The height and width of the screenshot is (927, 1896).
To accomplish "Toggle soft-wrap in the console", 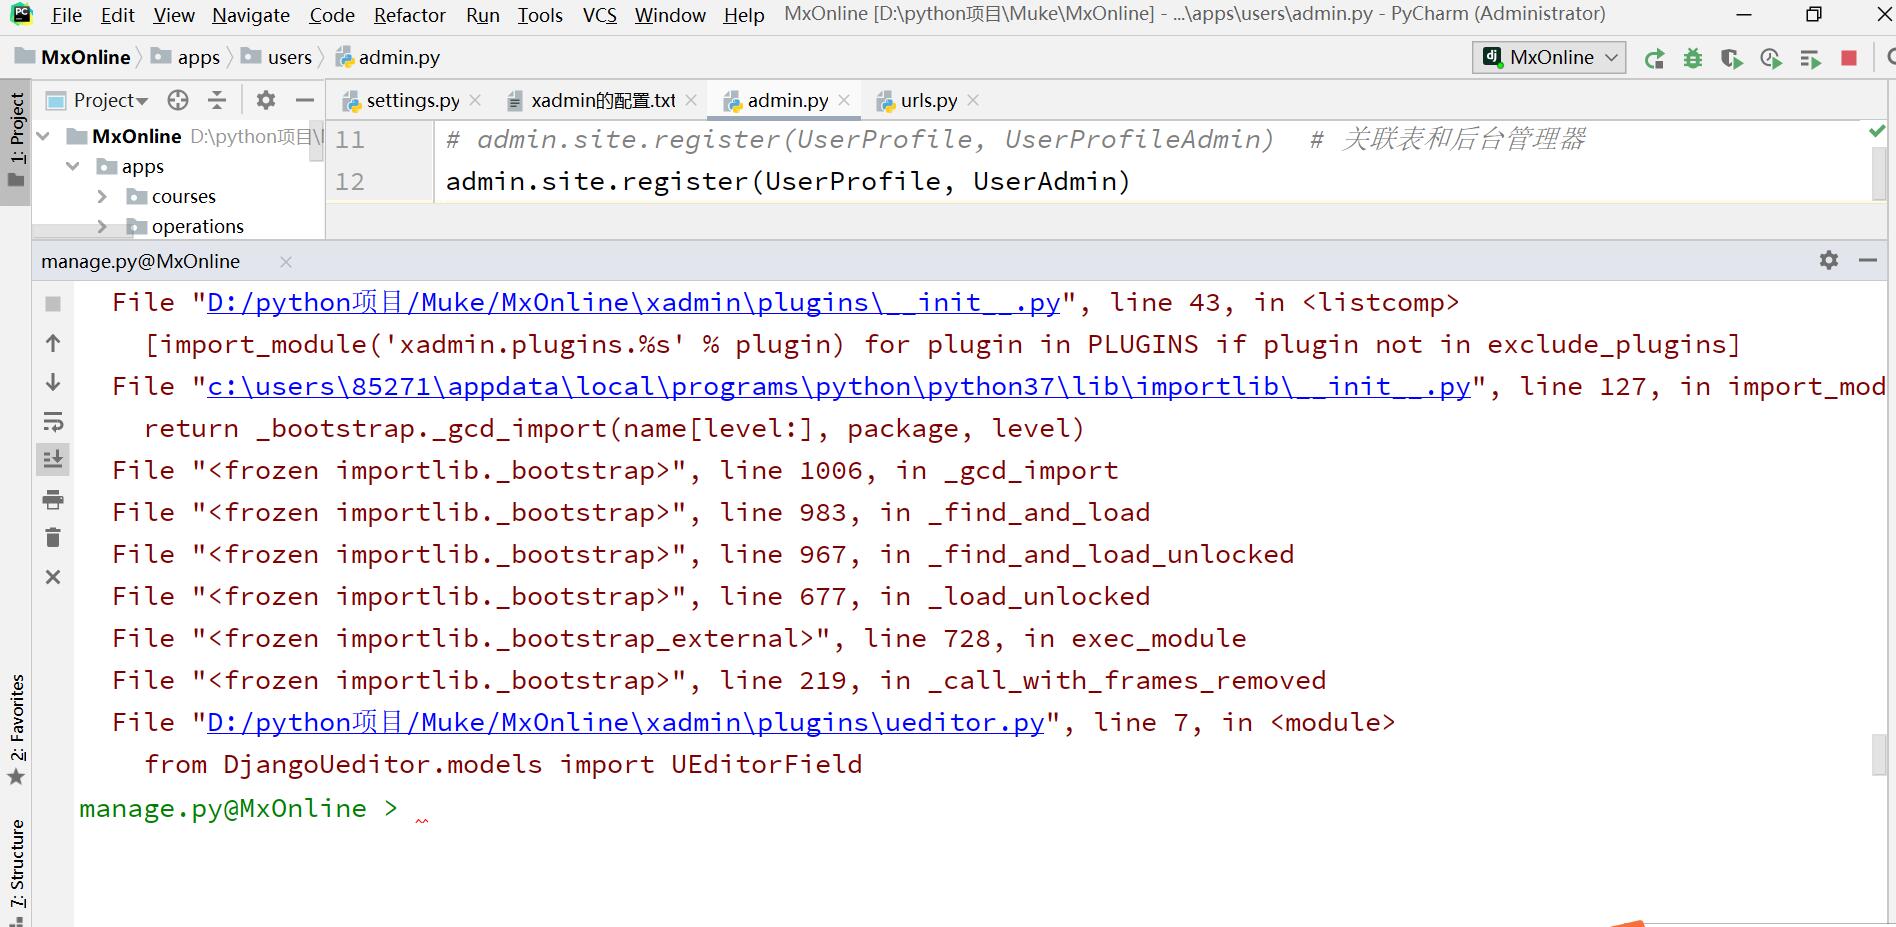I will point(53,421).
